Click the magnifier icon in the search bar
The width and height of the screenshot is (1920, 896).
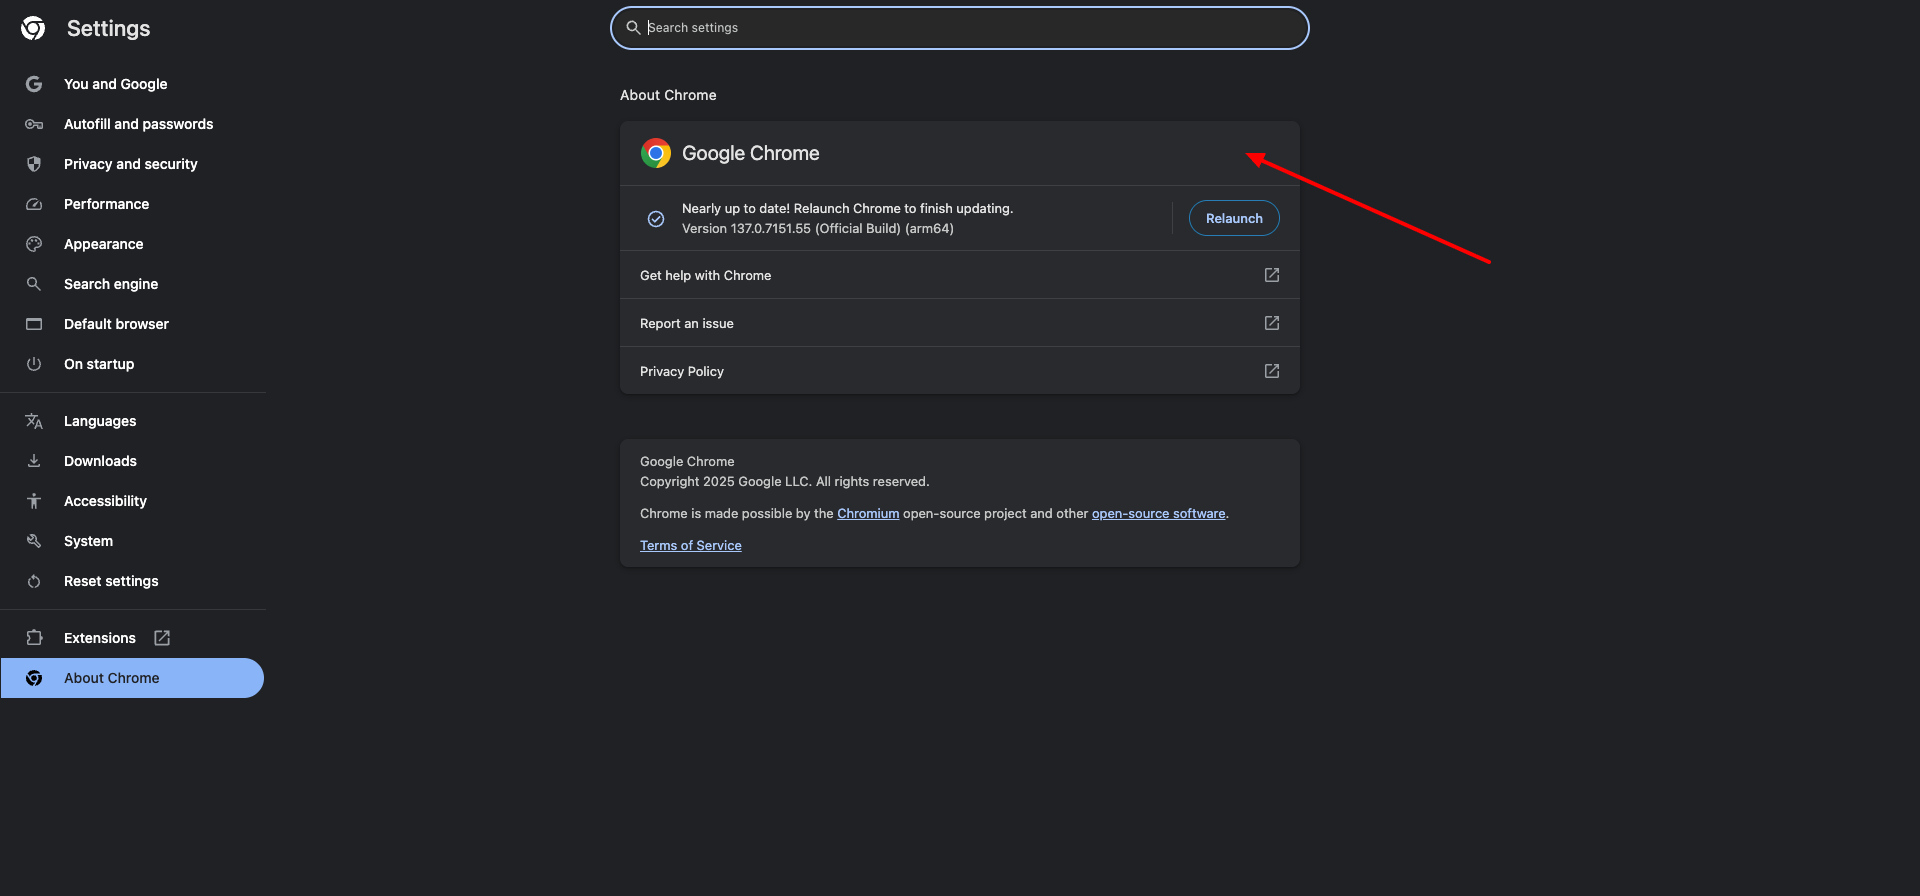pos(633,28)
